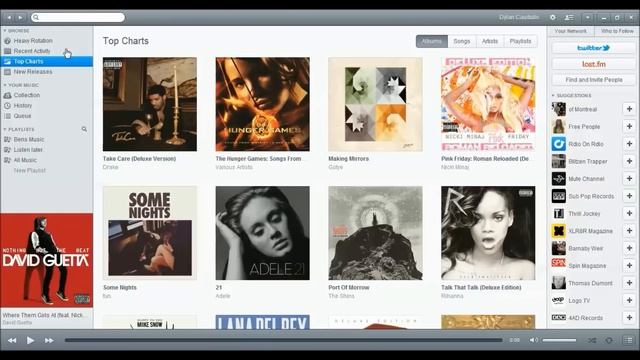Open the Some Nights album title link
Image resolution: width=640 pixels, height=360 pixels.
pos(120,287)
